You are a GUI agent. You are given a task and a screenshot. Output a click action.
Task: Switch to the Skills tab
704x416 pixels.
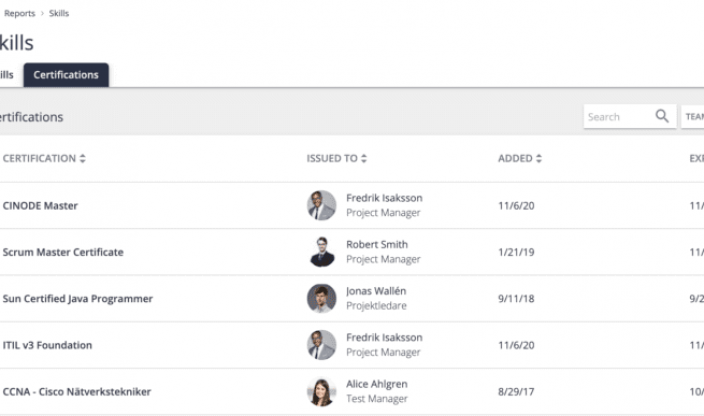click(8, 75)
